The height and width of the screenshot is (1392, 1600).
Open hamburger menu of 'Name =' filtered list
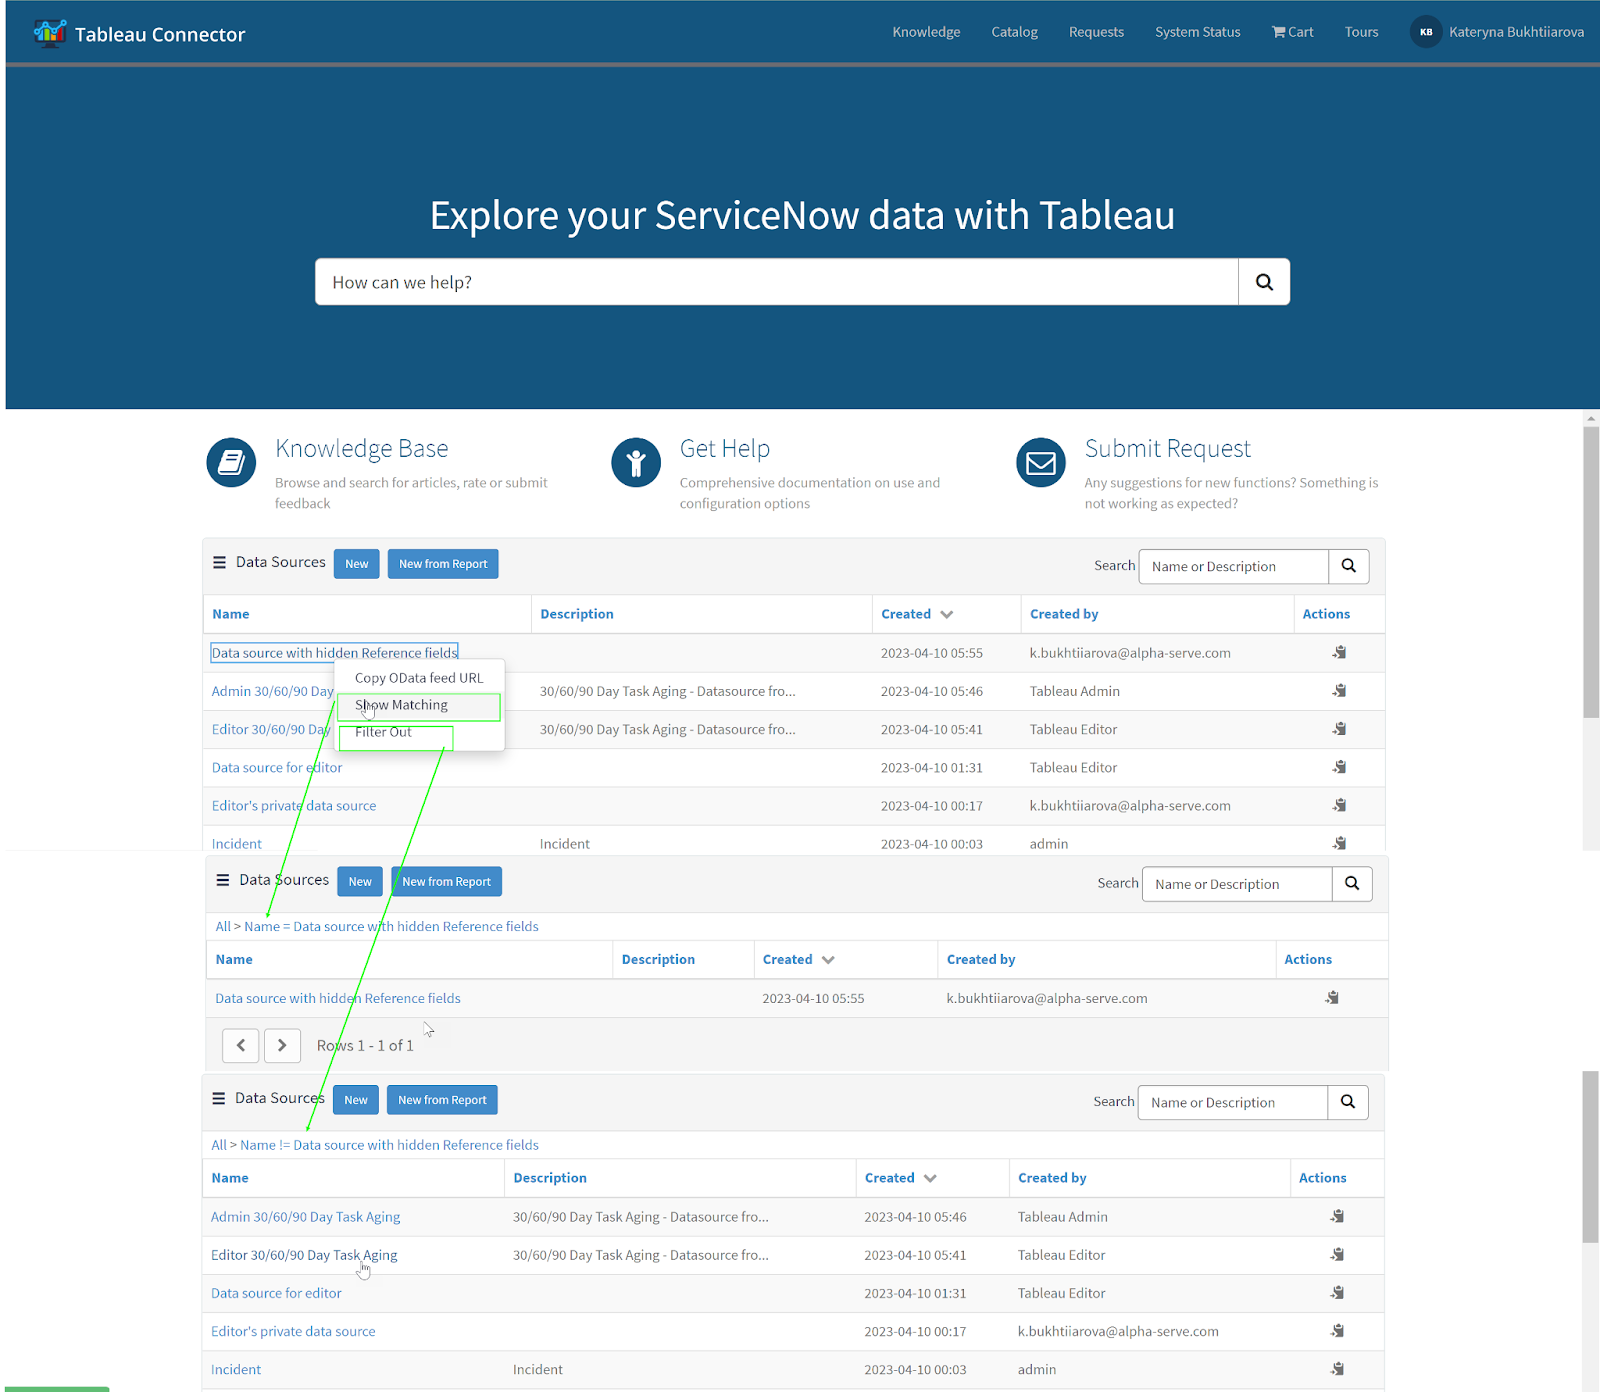click(x=222, y=880)
